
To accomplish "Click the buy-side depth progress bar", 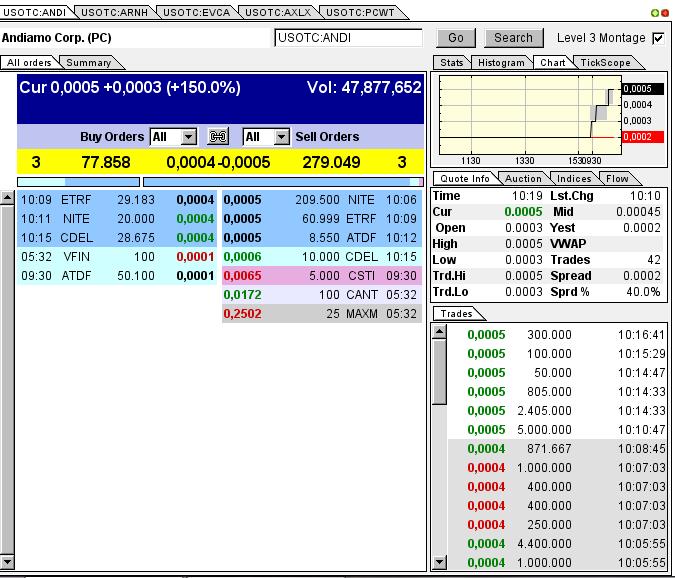I will (x=78, y=182).
